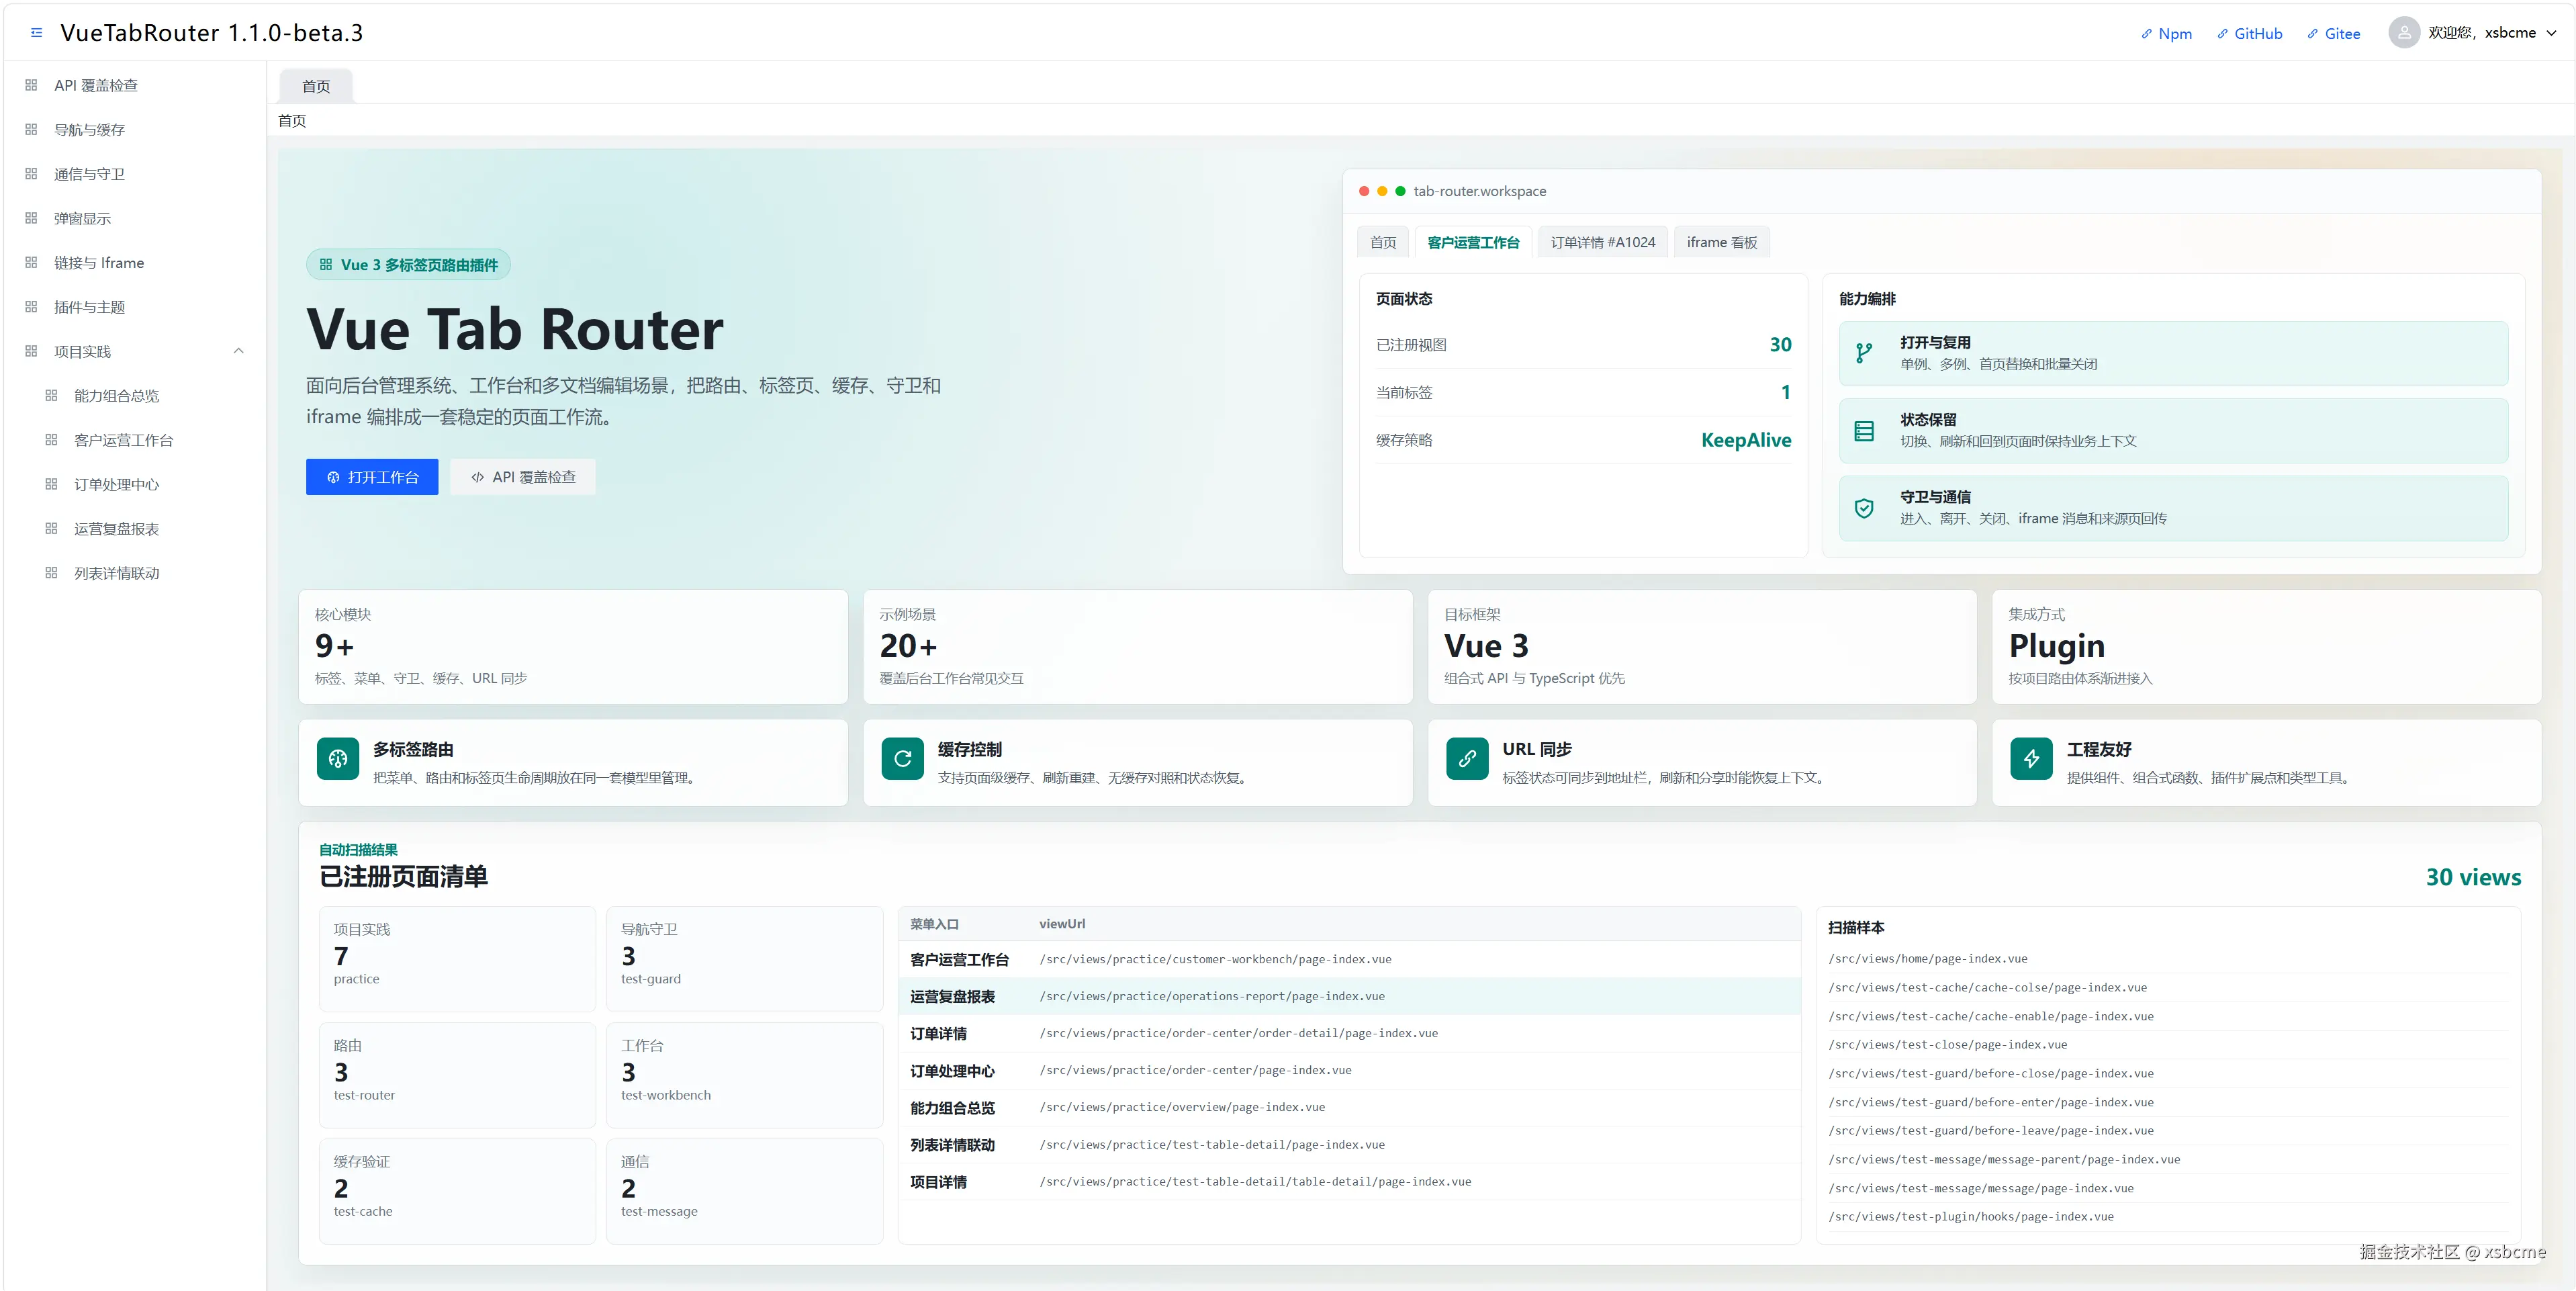Screen dimensions: 2576x1291
Task: Click the 打开工作台 button
Action: coord(372,477)
